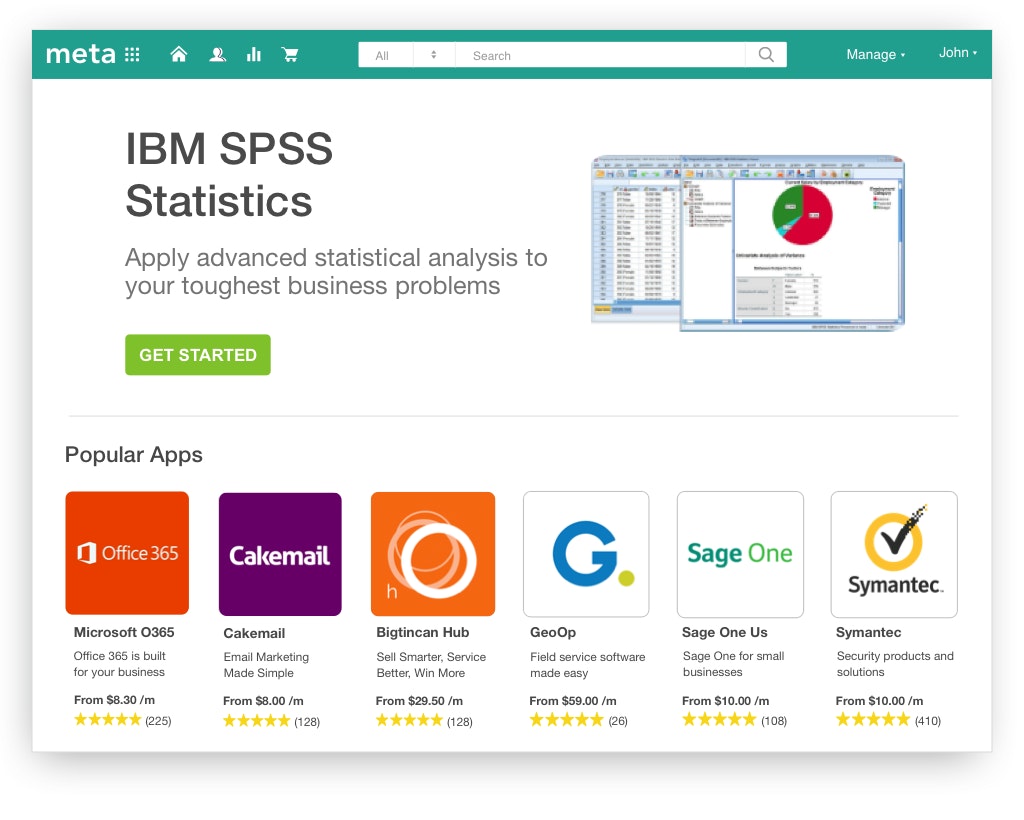Open the Symantec logo tile
The height and width of the screenshot is (820, 1024).
click(894, 554)
